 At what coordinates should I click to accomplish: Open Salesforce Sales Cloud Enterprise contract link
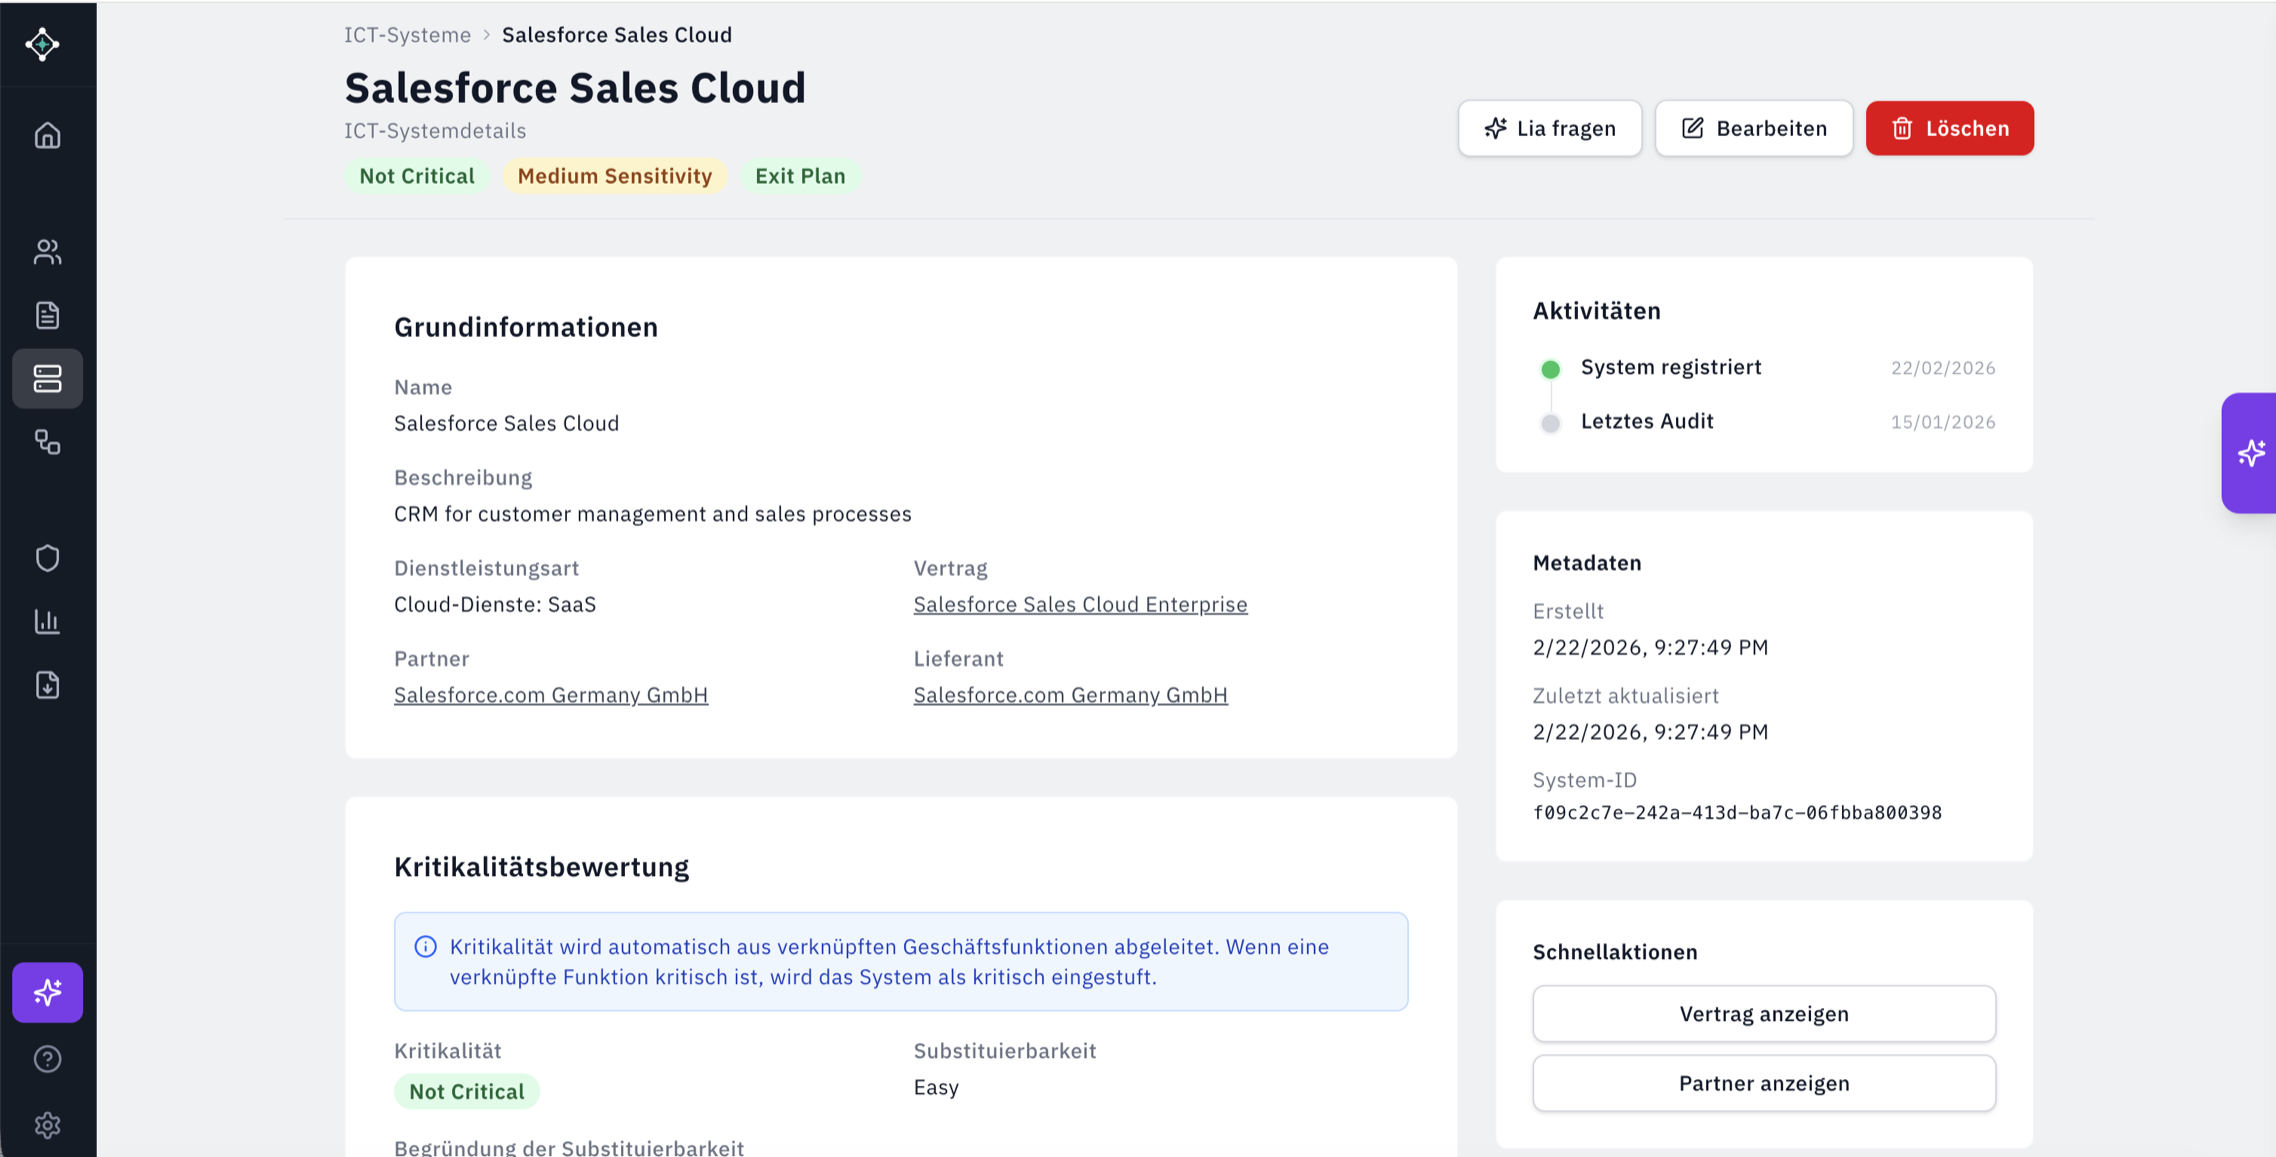pos(1080,604)
